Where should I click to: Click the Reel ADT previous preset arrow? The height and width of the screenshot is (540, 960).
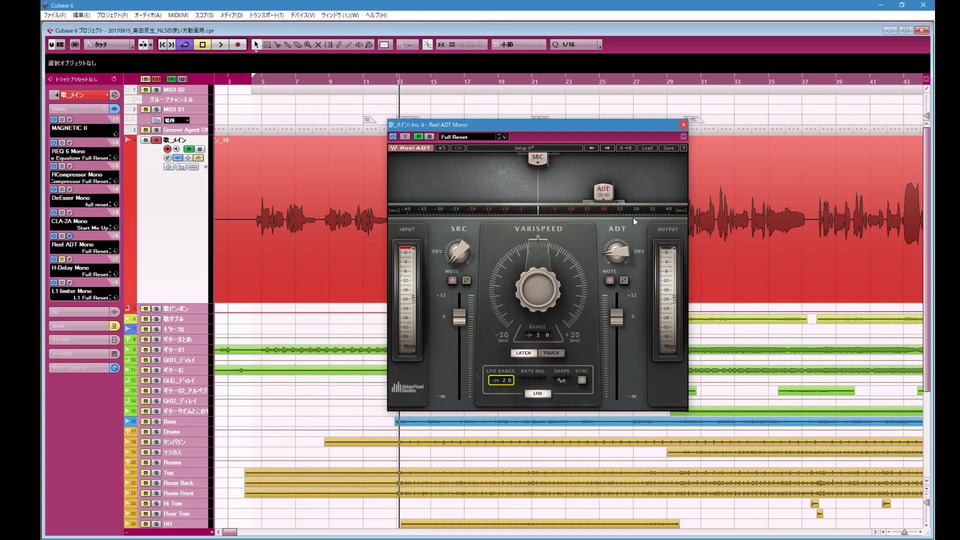pyautogui.click(x=591, y=148)
